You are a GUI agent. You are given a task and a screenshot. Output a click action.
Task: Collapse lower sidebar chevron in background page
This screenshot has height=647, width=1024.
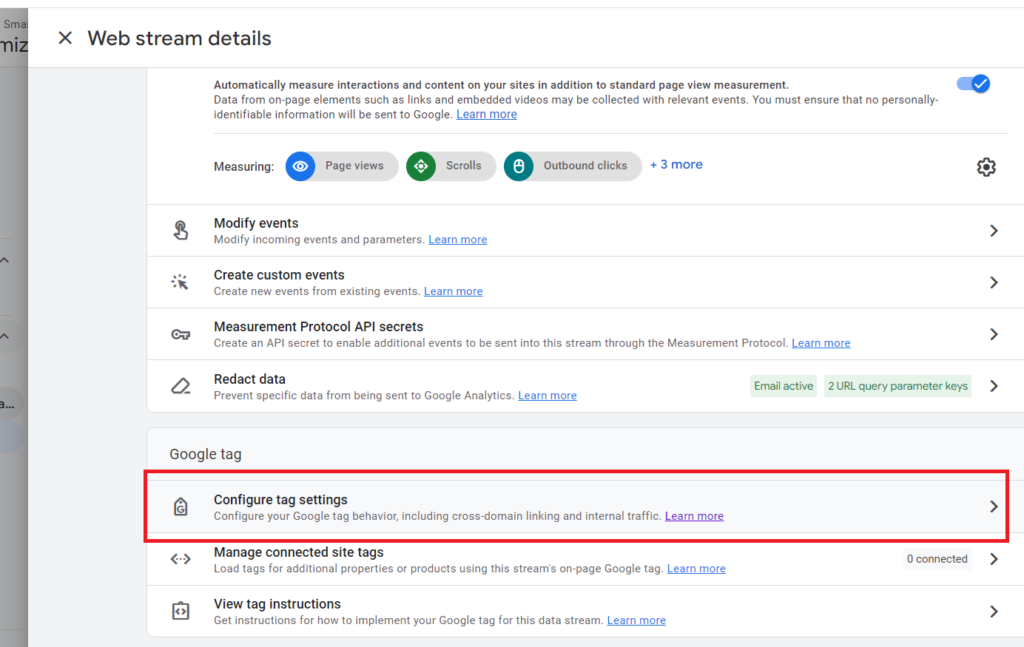click(x=5, y=336)
